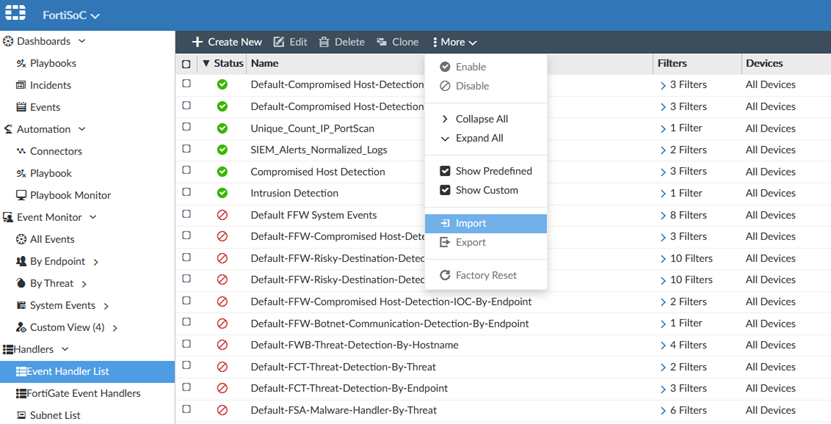Click the Delete trash icon
Viewport: 831px width, 424px height.
click(x=324, y=42)
